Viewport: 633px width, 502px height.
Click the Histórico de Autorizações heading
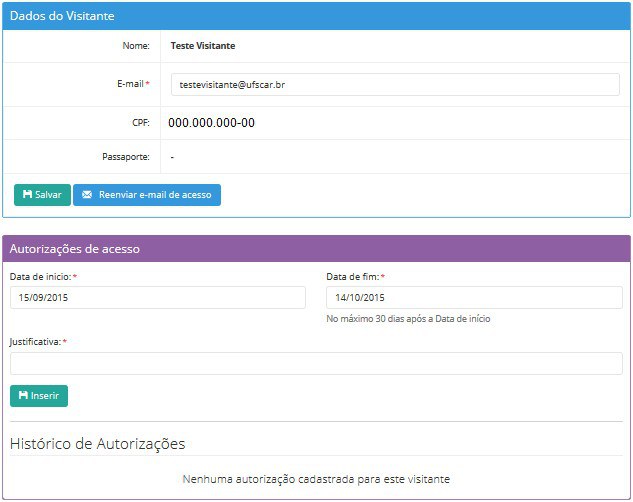click(97, 444)
